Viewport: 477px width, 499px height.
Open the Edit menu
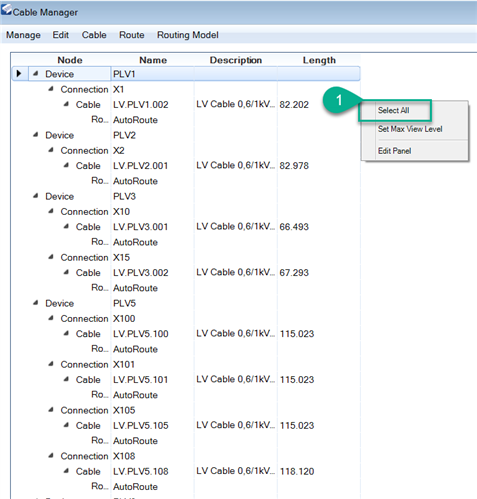[61, 35]
